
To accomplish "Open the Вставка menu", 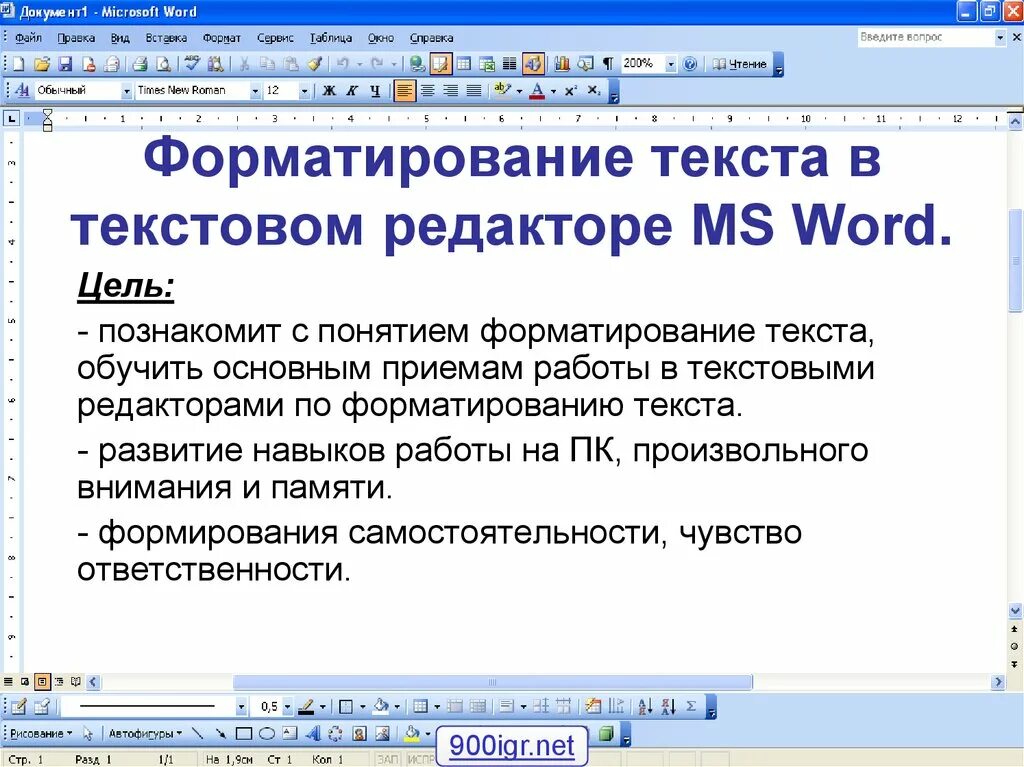I will (x=166, y=38).
